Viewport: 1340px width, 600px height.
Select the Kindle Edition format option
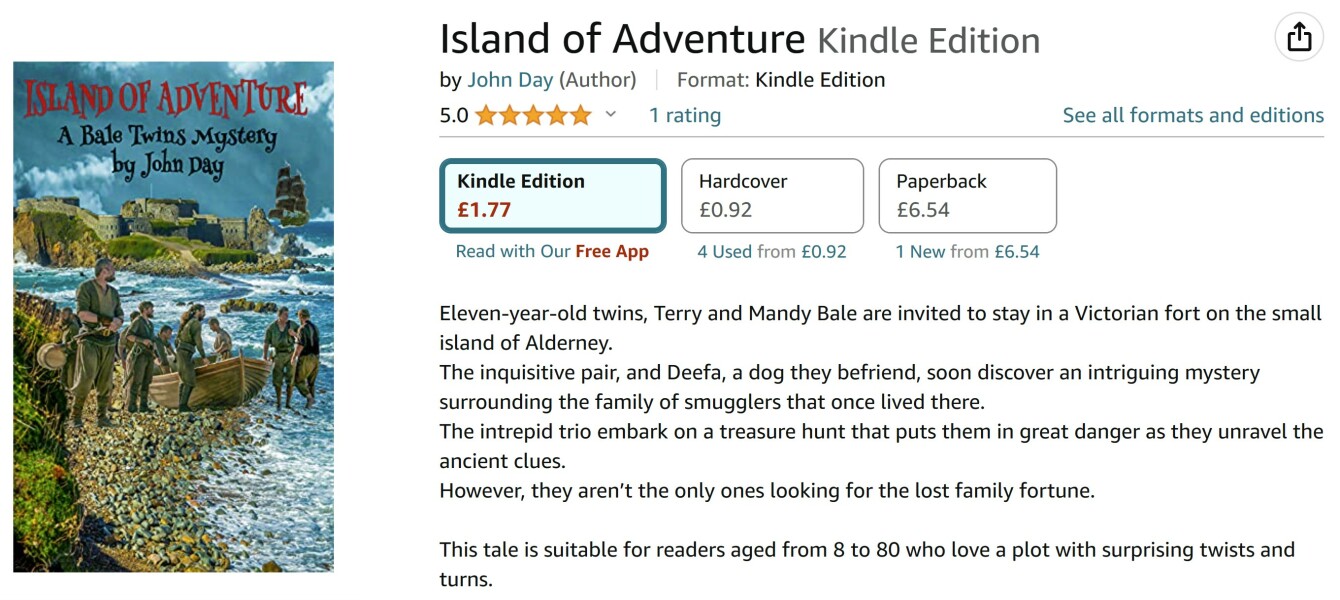pos(553,195)
